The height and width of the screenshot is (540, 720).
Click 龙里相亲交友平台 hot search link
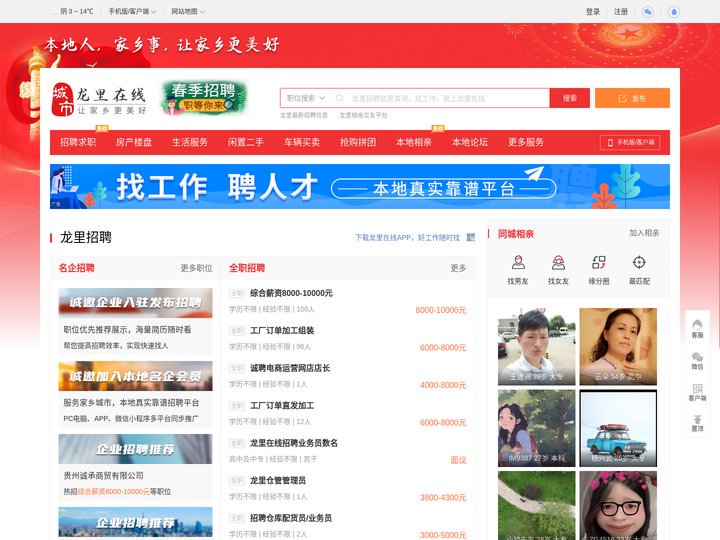point(363,115)
